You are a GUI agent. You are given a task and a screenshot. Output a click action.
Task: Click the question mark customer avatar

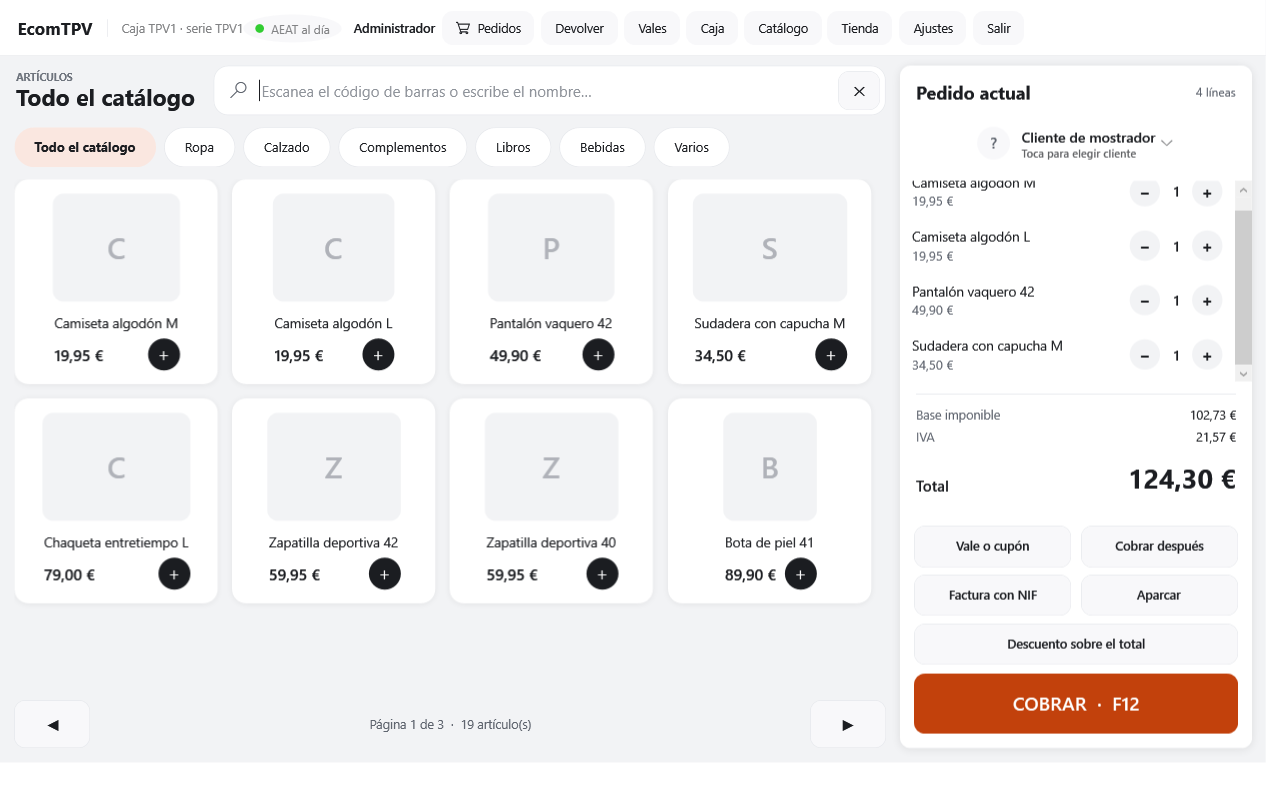click(993, 144)
